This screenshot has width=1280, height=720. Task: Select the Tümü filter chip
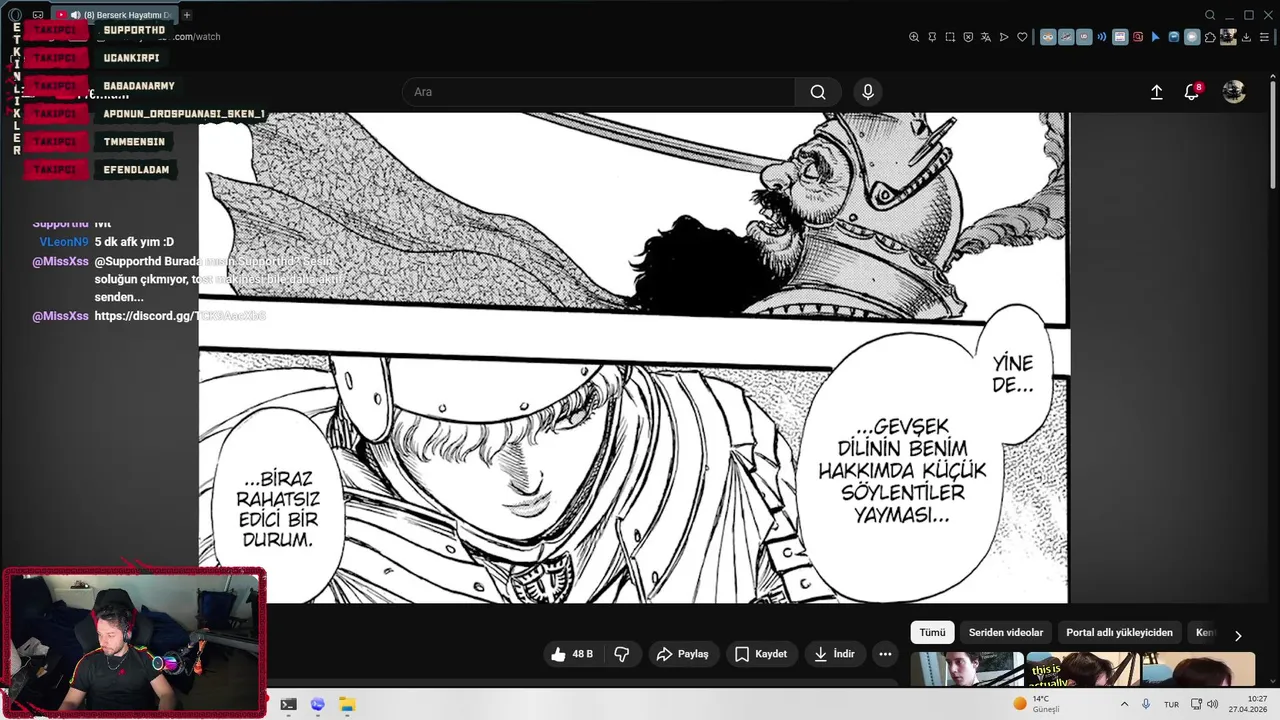coord(932,633)
